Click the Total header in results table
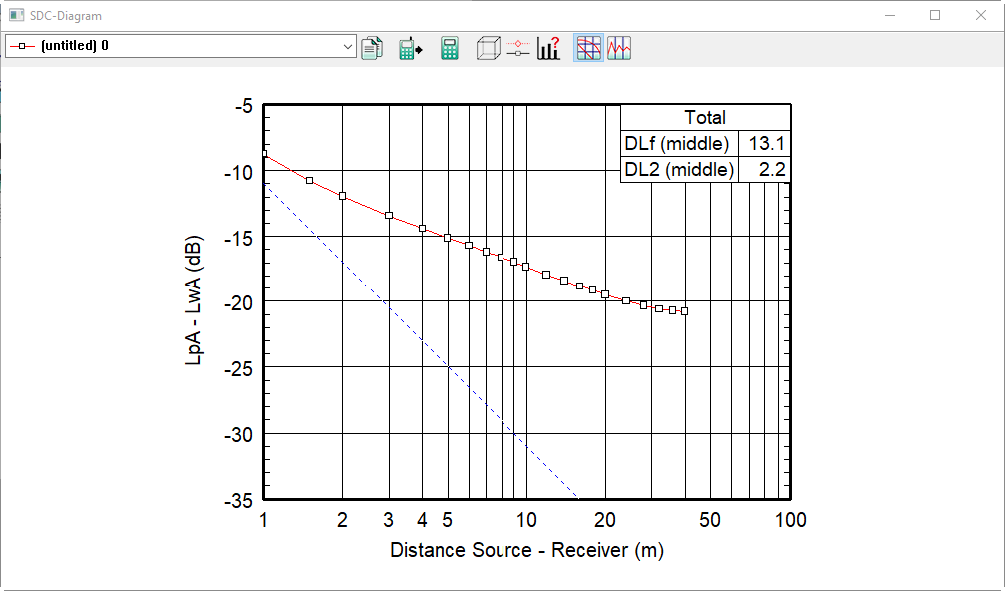Viewport: 1005px width, 591px height. (705, 118)
